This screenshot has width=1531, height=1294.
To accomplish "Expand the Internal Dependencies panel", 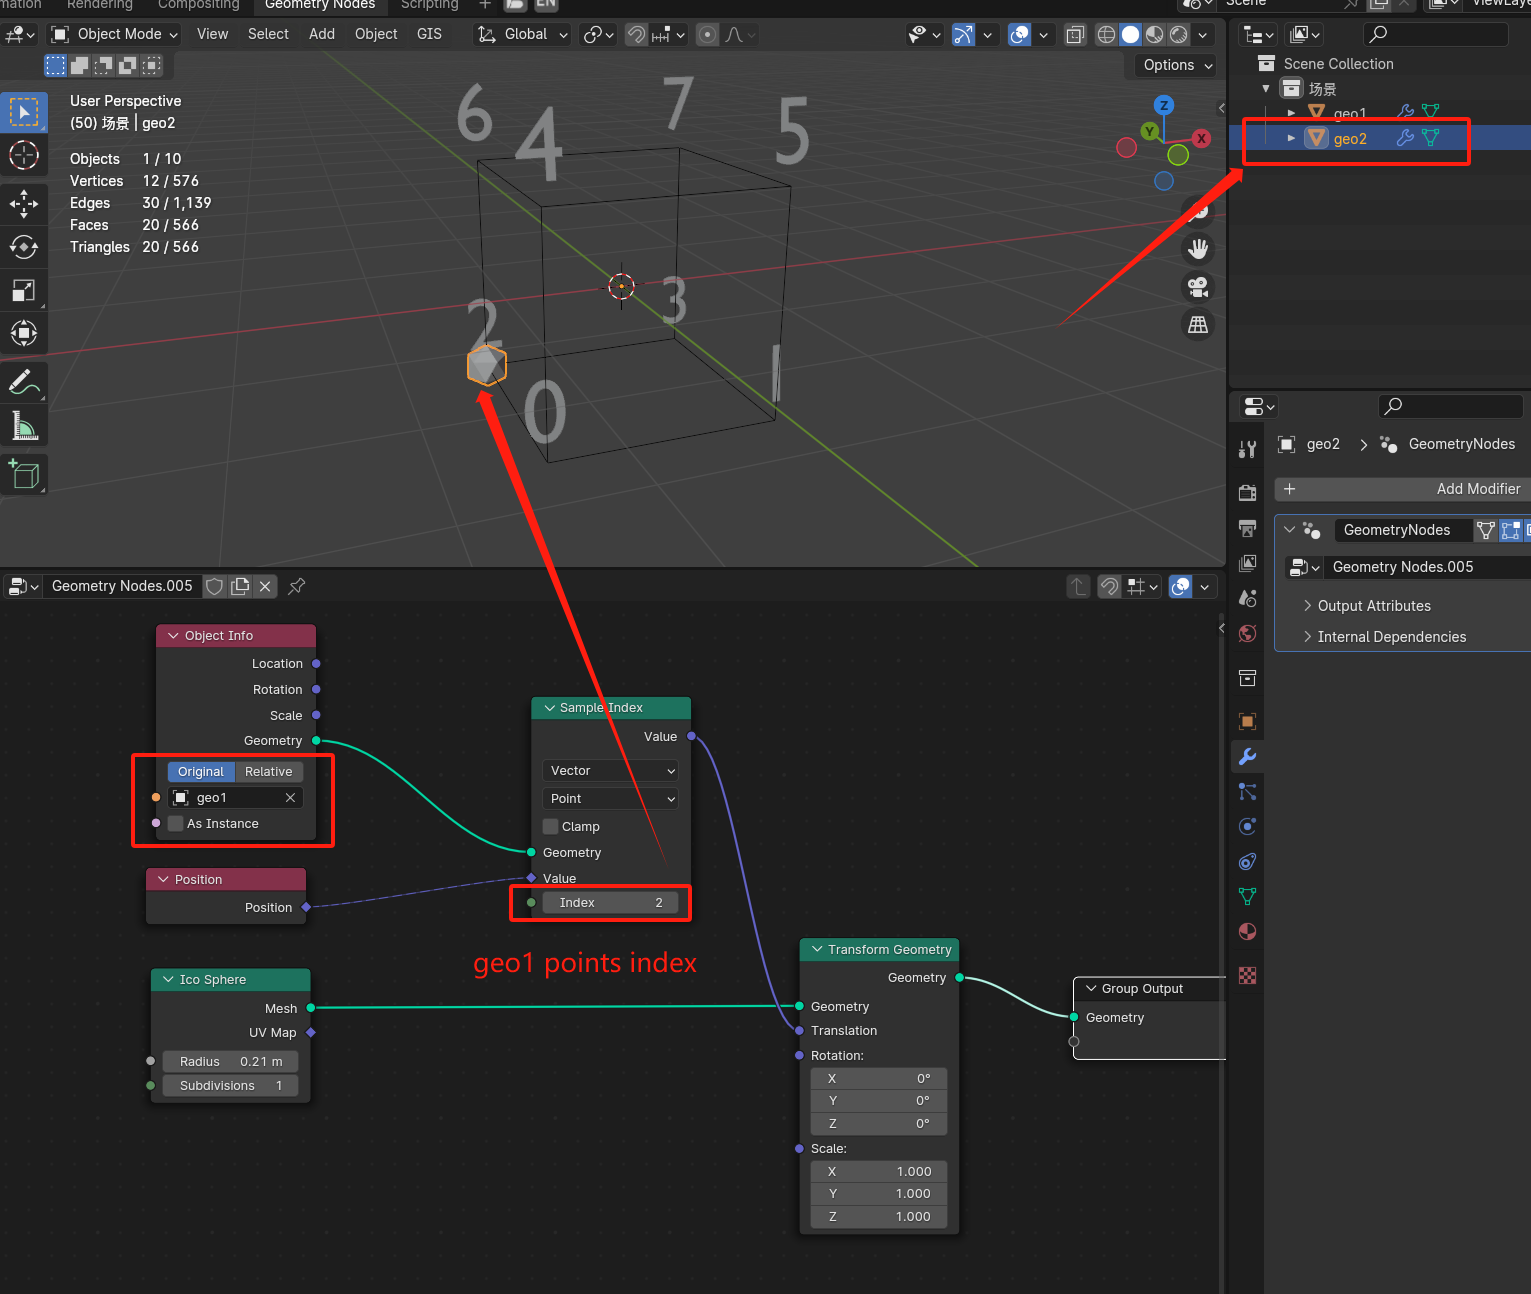I will click(x=1392, y=637).
